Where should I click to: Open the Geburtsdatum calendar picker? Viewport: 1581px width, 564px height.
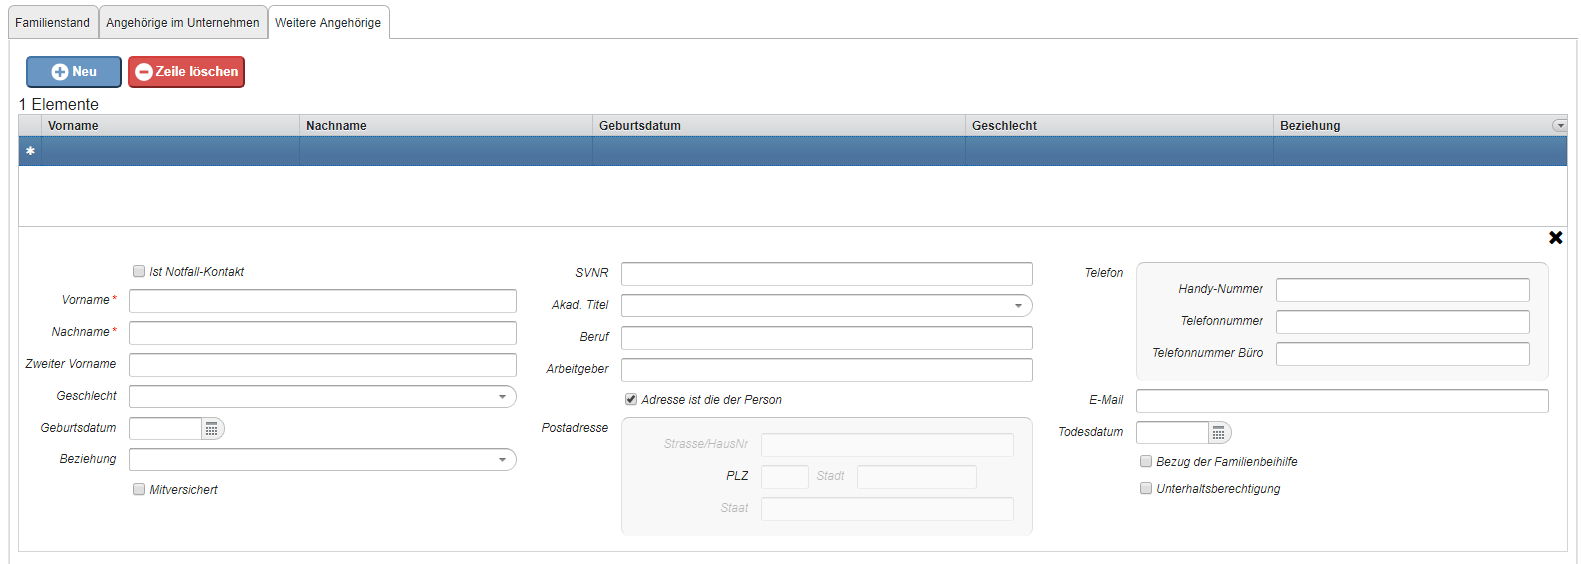(x=212, y=429)
